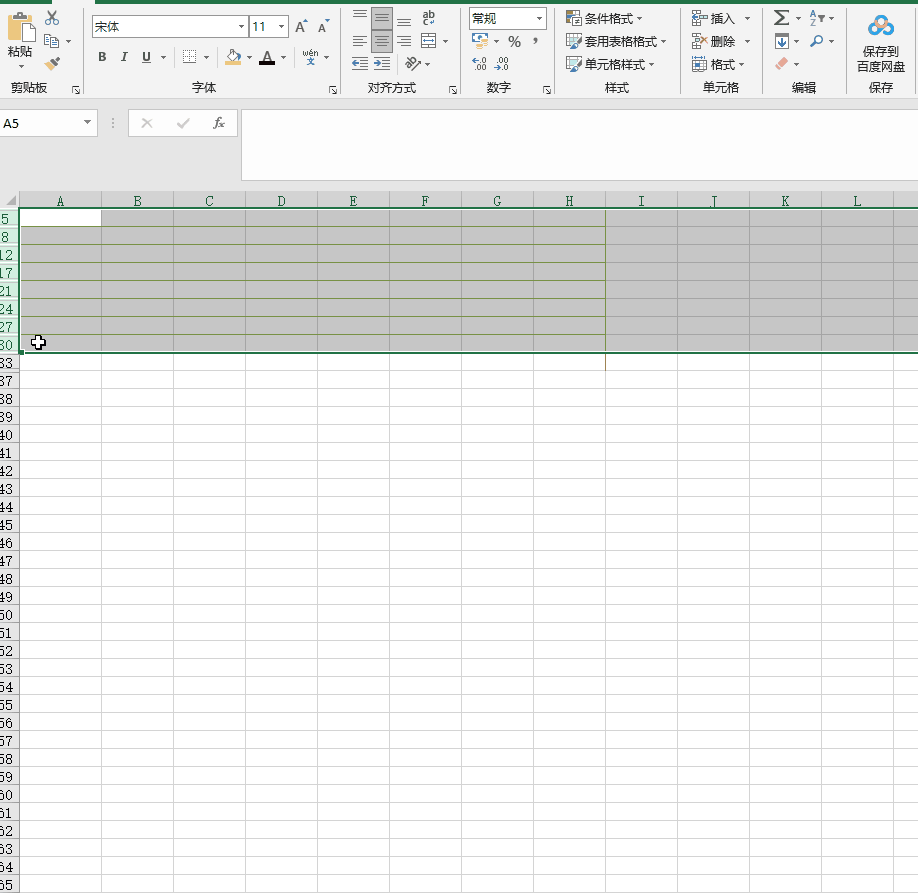This screenshot has width=918, height=893.
Task: Open 单元格样式 cell styles menu
Action: (x=610, y=64)
